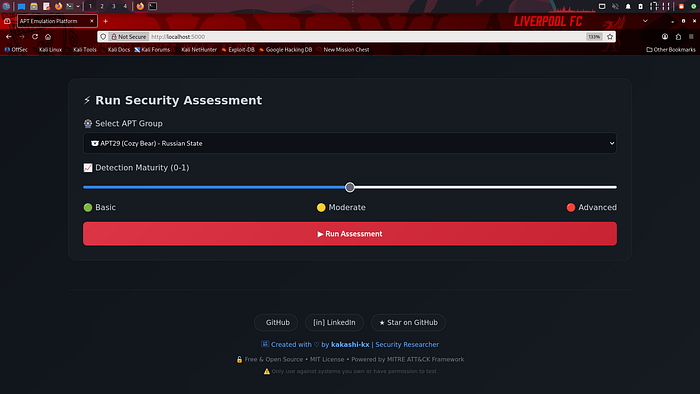Click the Advanced end of the slider track

(x=615, y=187)
